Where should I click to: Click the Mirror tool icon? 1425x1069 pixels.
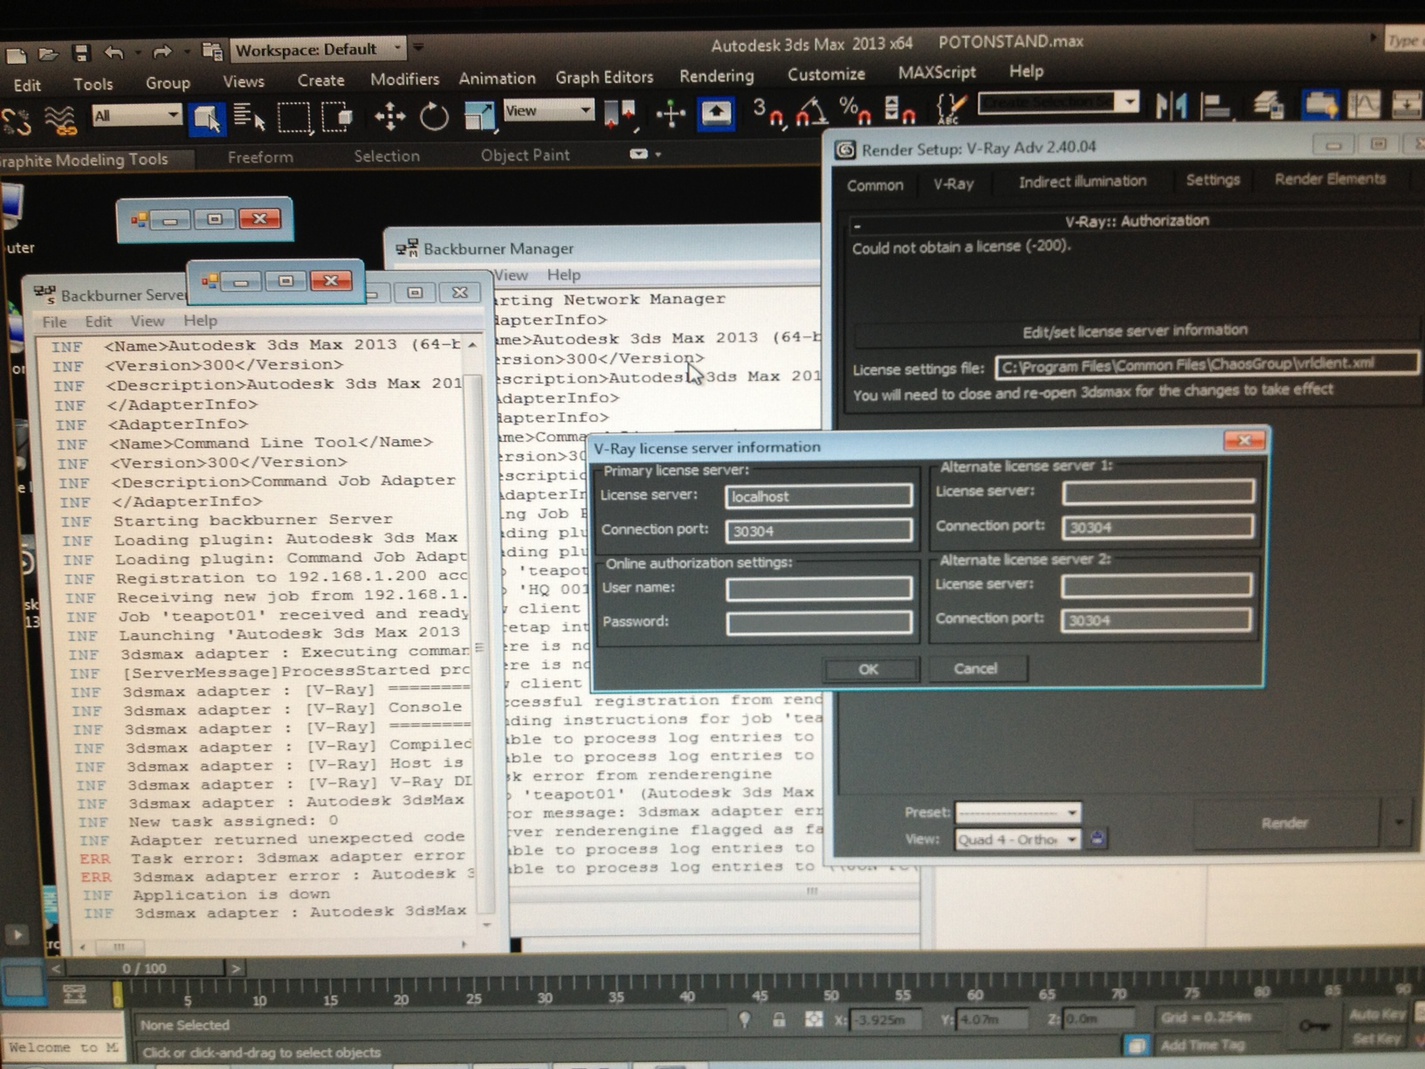[1170, 104]
